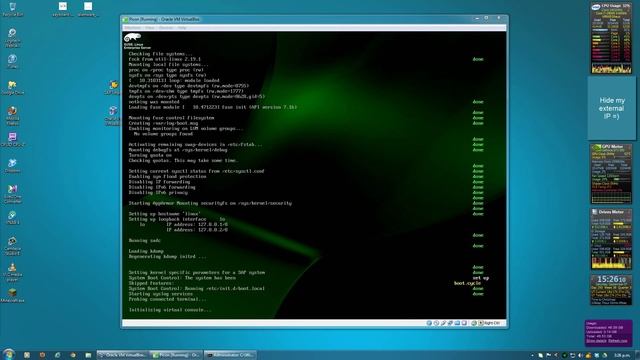
Task: Select the Google Docs desktop shortcut
Action: (x=12, y=87)
